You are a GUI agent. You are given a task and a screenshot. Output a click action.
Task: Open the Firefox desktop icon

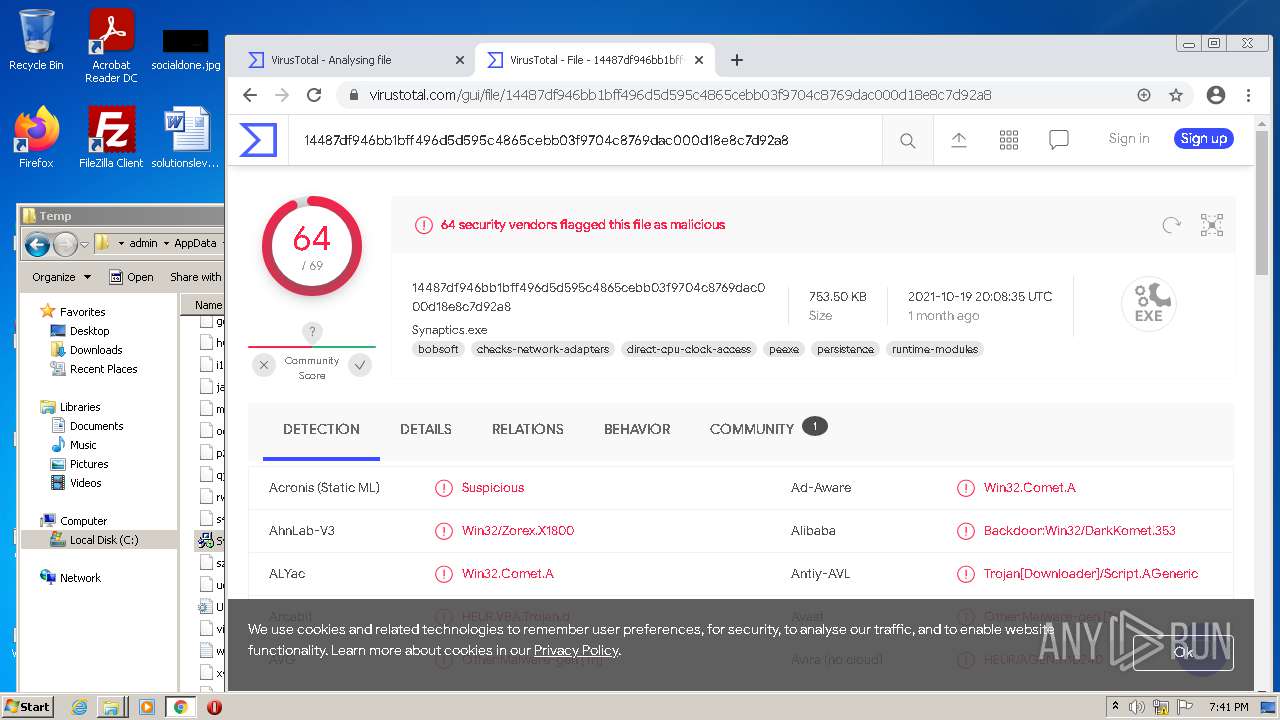pos(36,138)
